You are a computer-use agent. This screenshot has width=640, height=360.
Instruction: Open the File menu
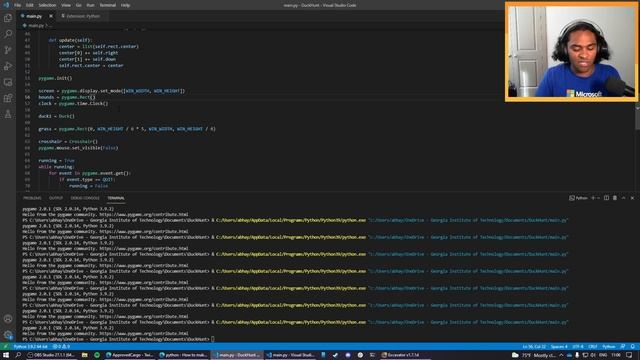click(18, 5)
